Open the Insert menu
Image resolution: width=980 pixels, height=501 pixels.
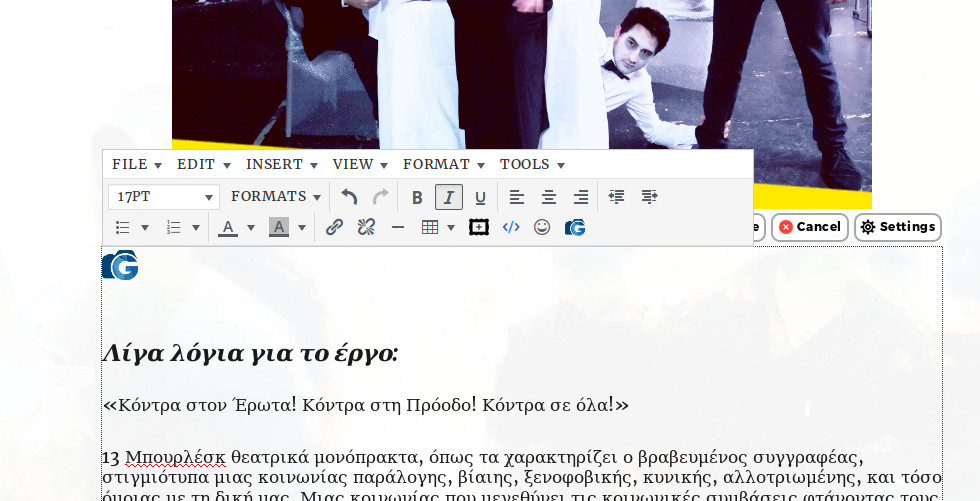(x=281, y=164)
